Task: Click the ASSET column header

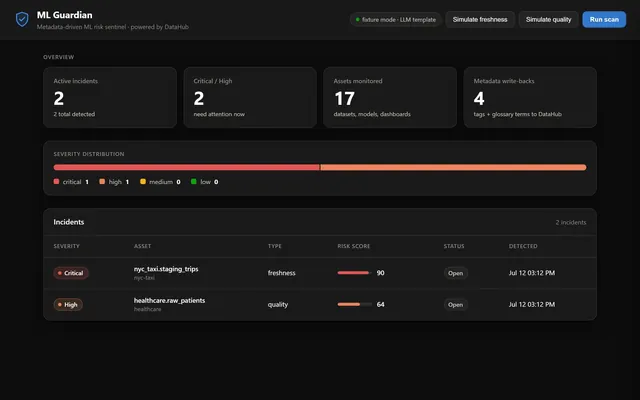Action: coord(142,246)
